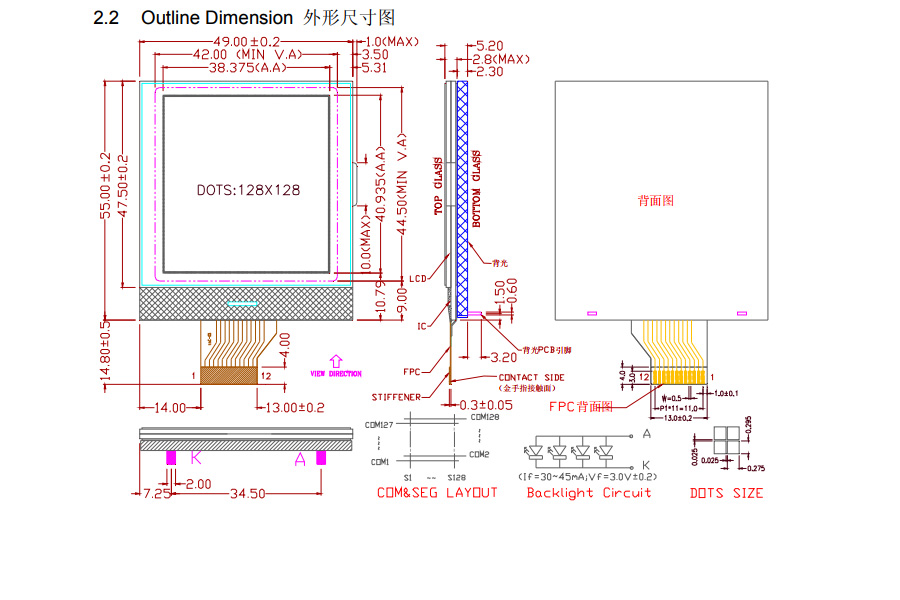
Task: Click the COM&SEG LAYOUT label
Action: [436, 493]
